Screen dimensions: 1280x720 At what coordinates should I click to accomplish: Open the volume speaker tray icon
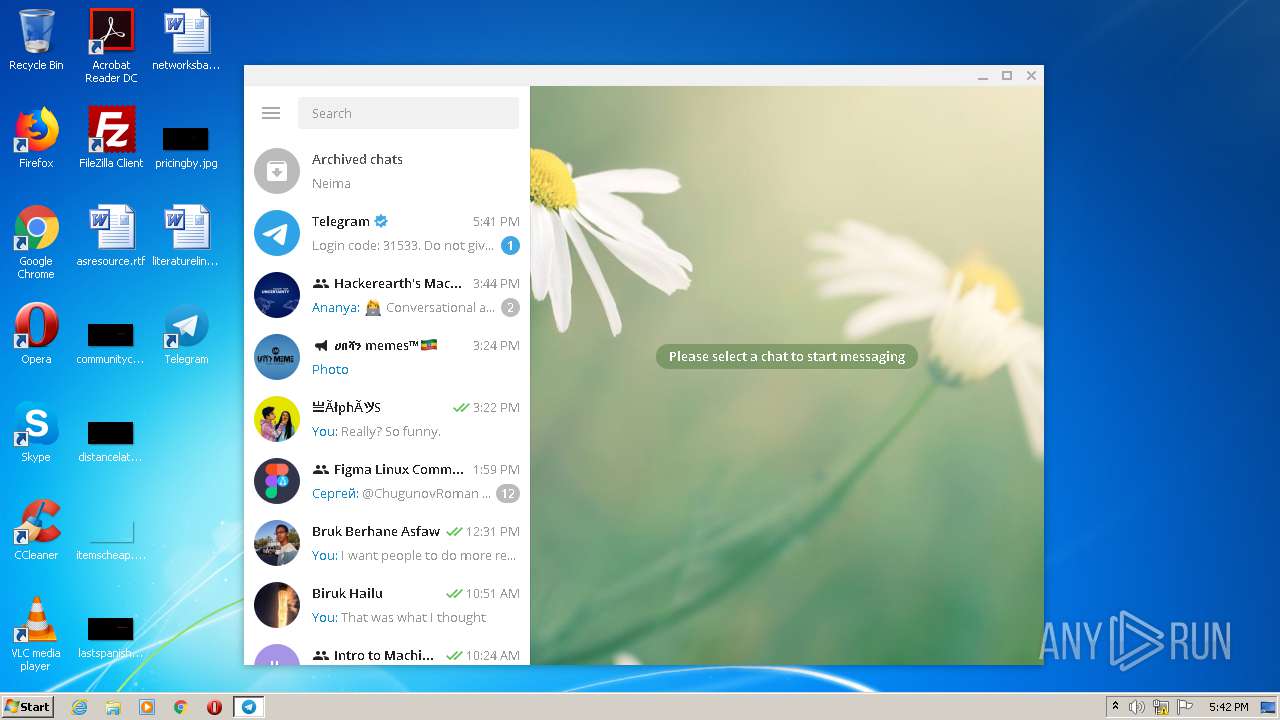[1137, 707]
